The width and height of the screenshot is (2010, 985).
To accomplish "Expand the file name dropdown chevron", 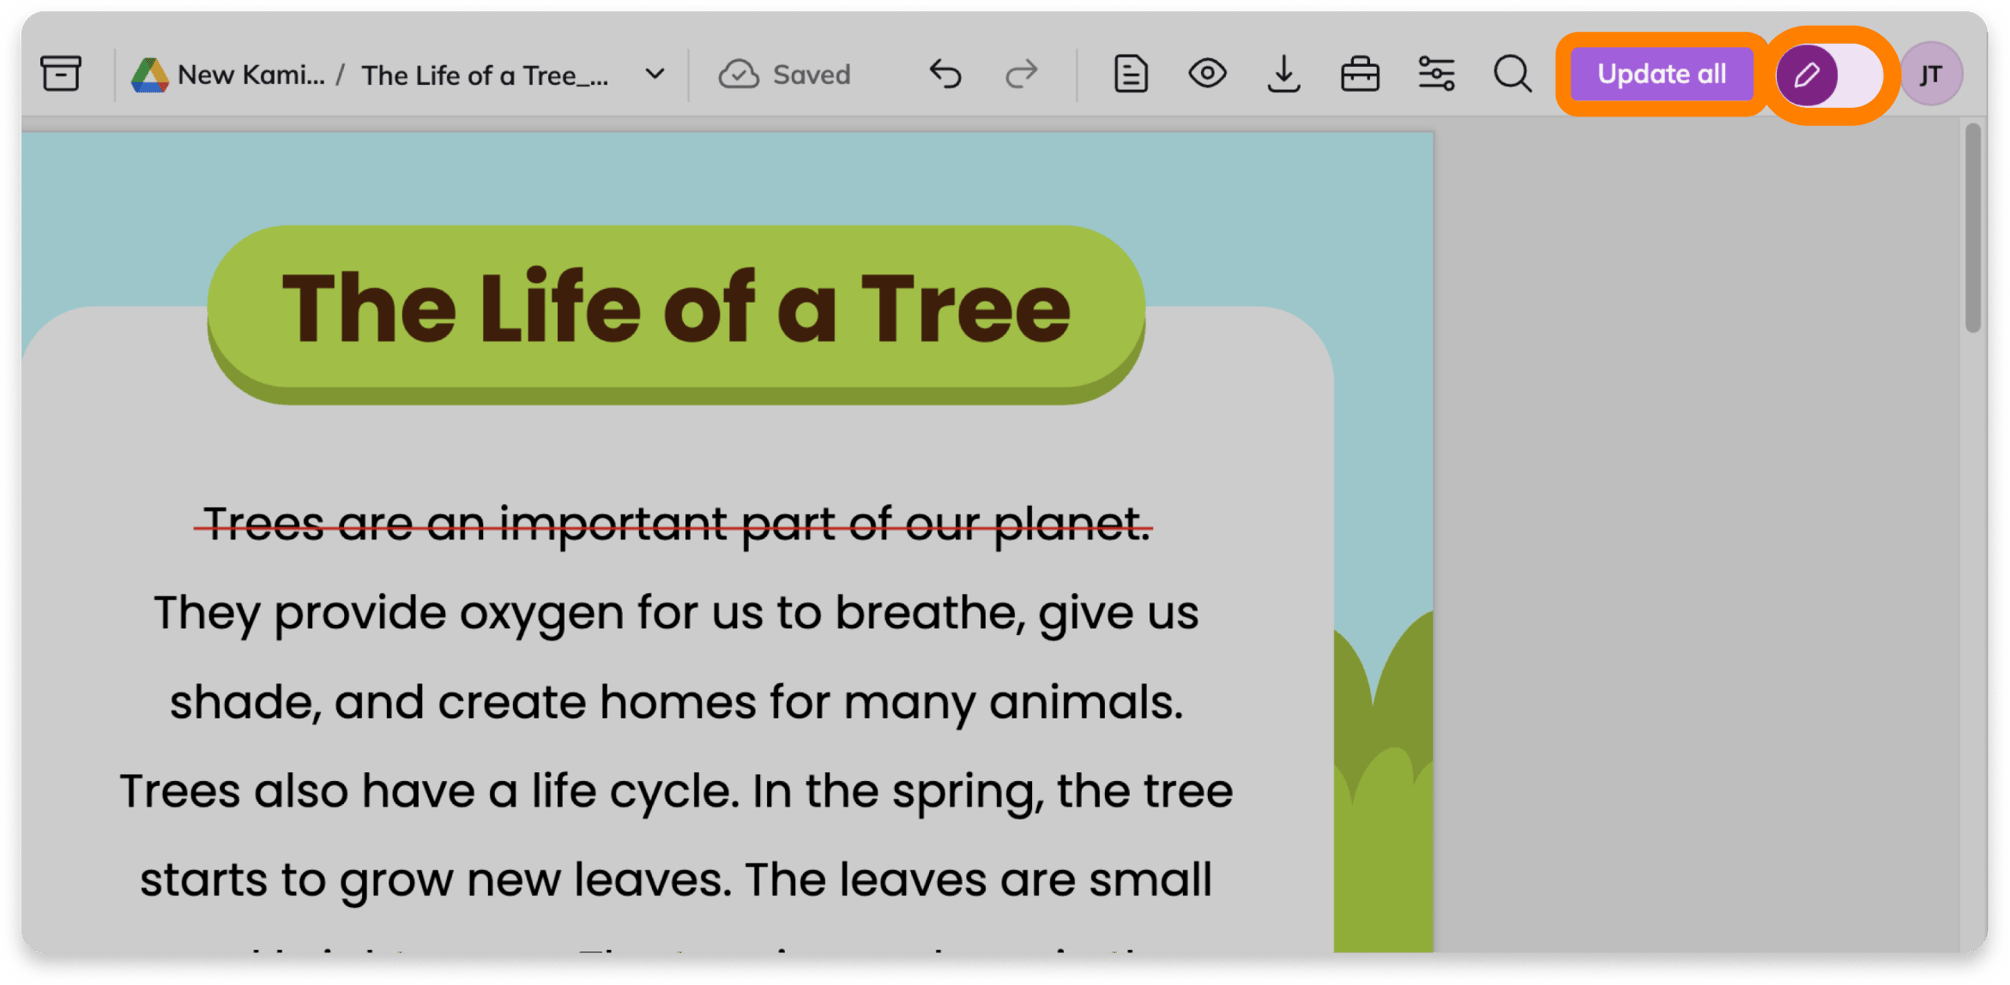I will pos(655,74).
